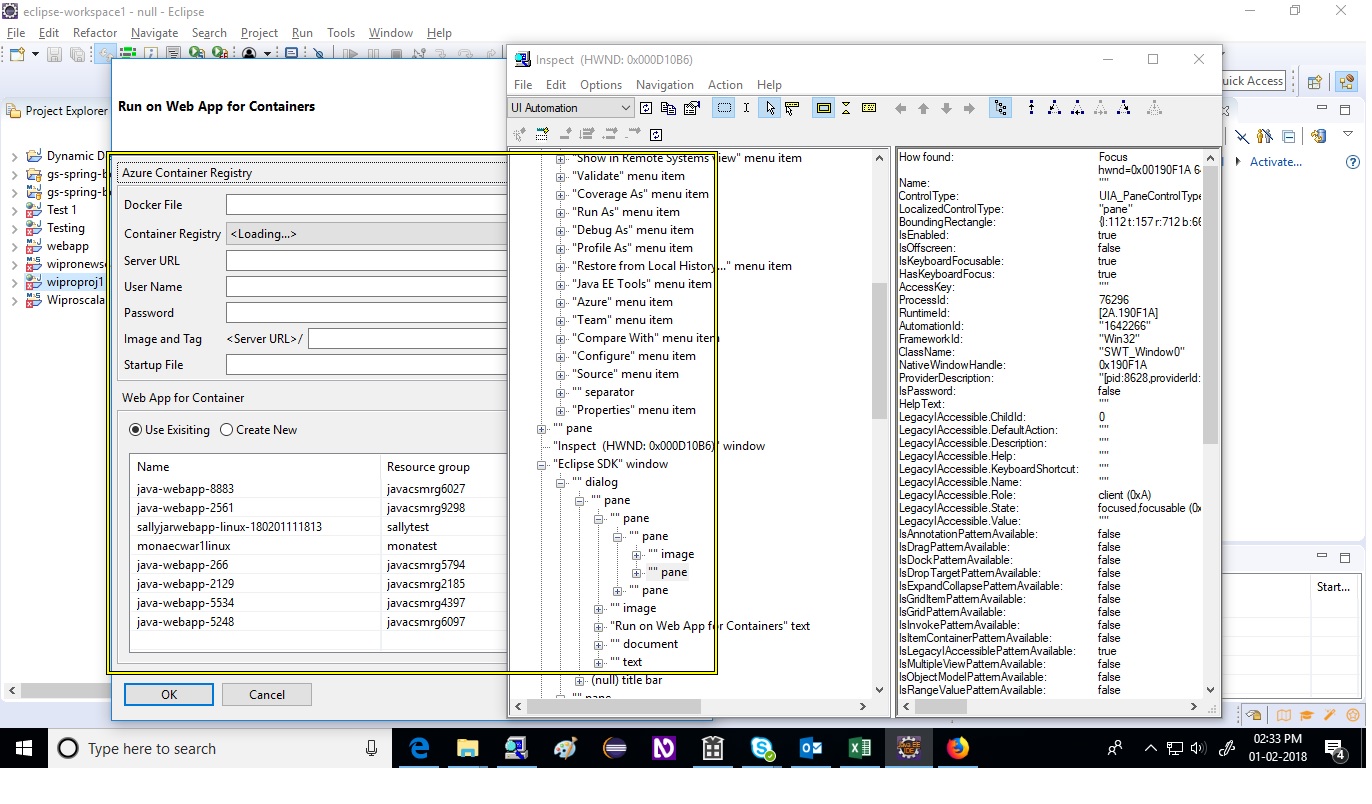
Task: Open the Refactor menu in Eclipse
Action: 95,32
